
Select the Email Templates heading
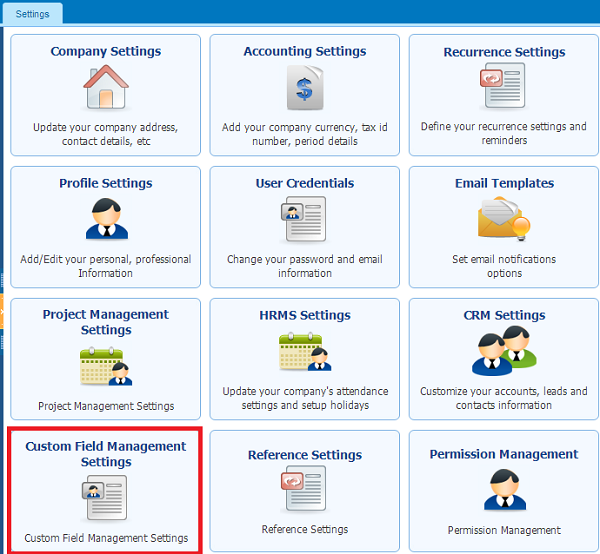tap(504, 183)
